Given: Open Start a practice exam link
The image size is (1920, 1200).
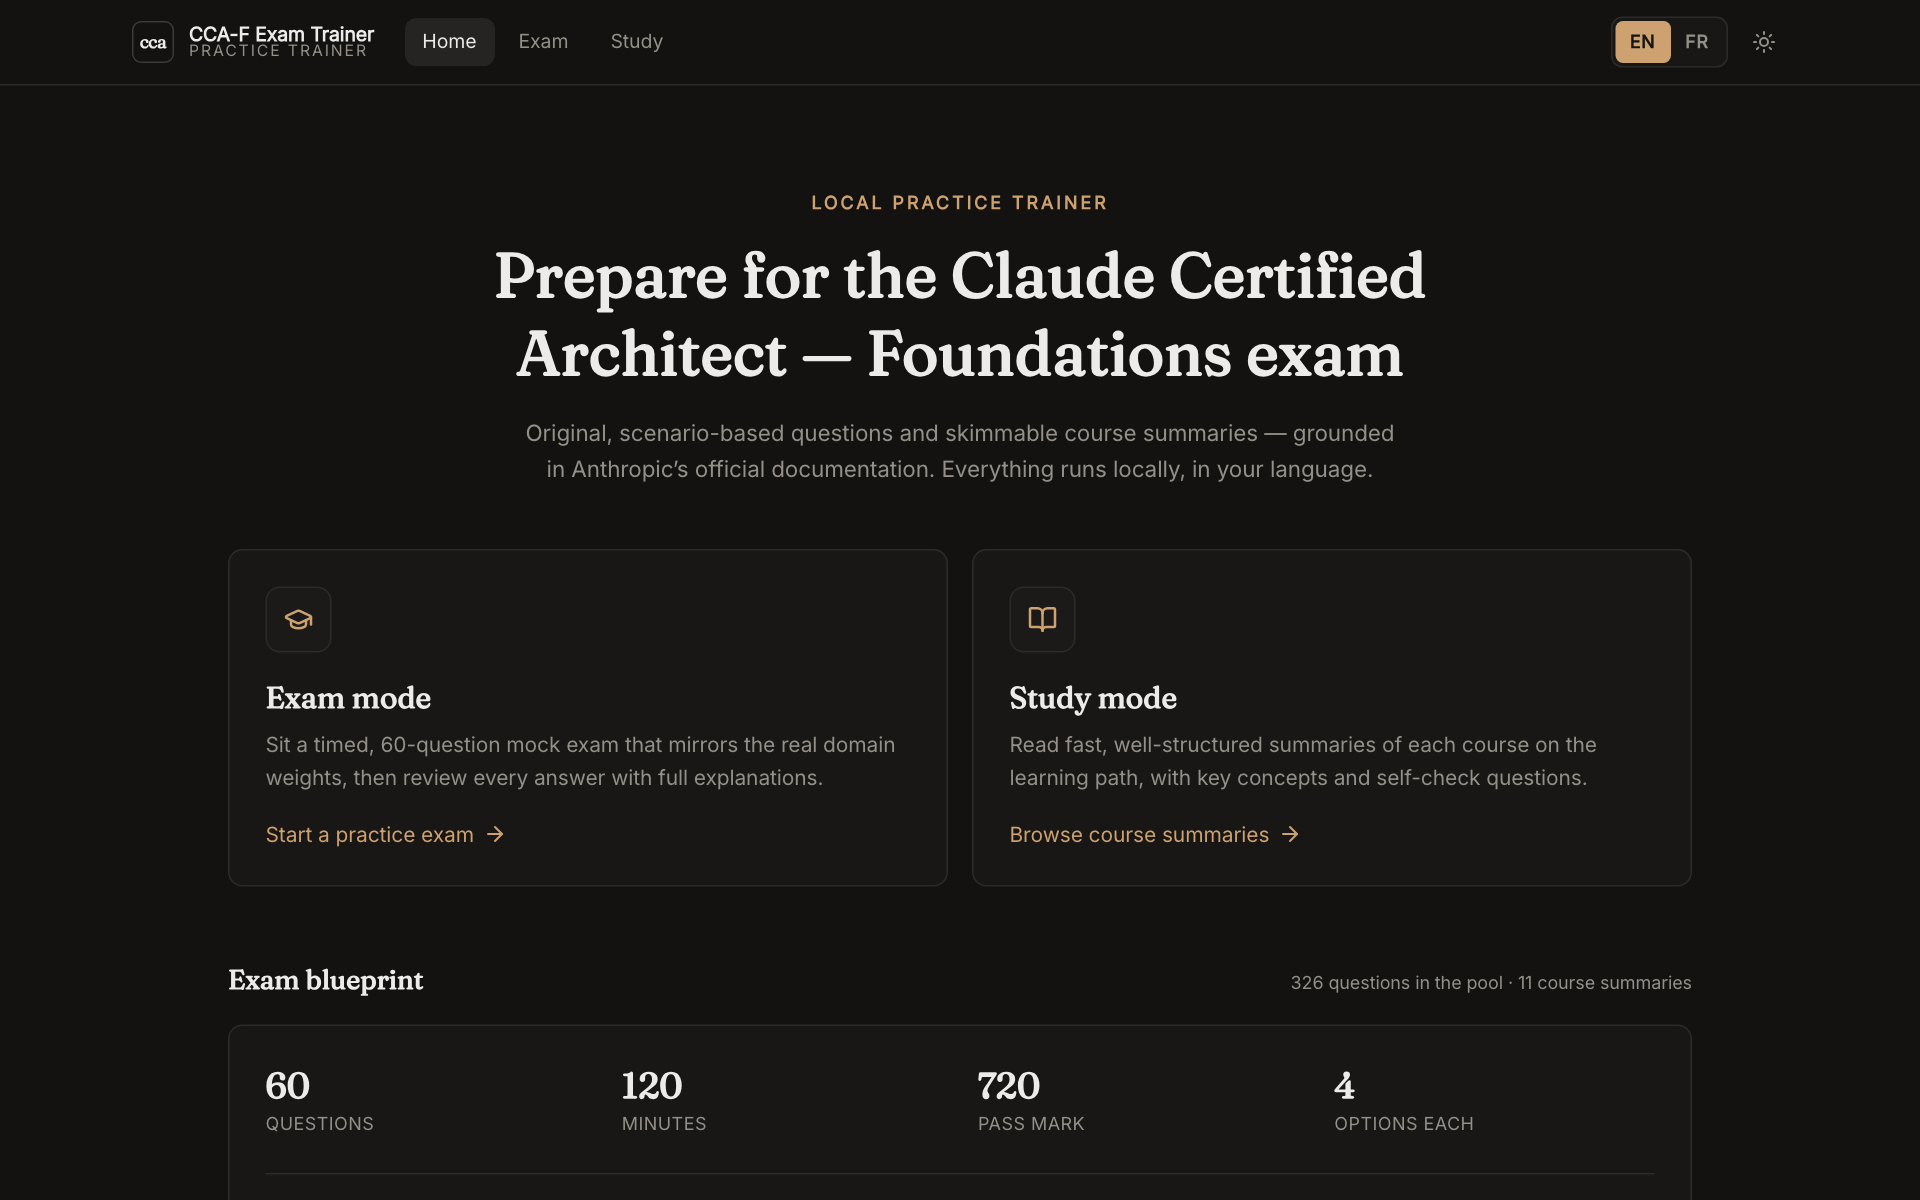Looking at the screenshot, I should [385, 834].
